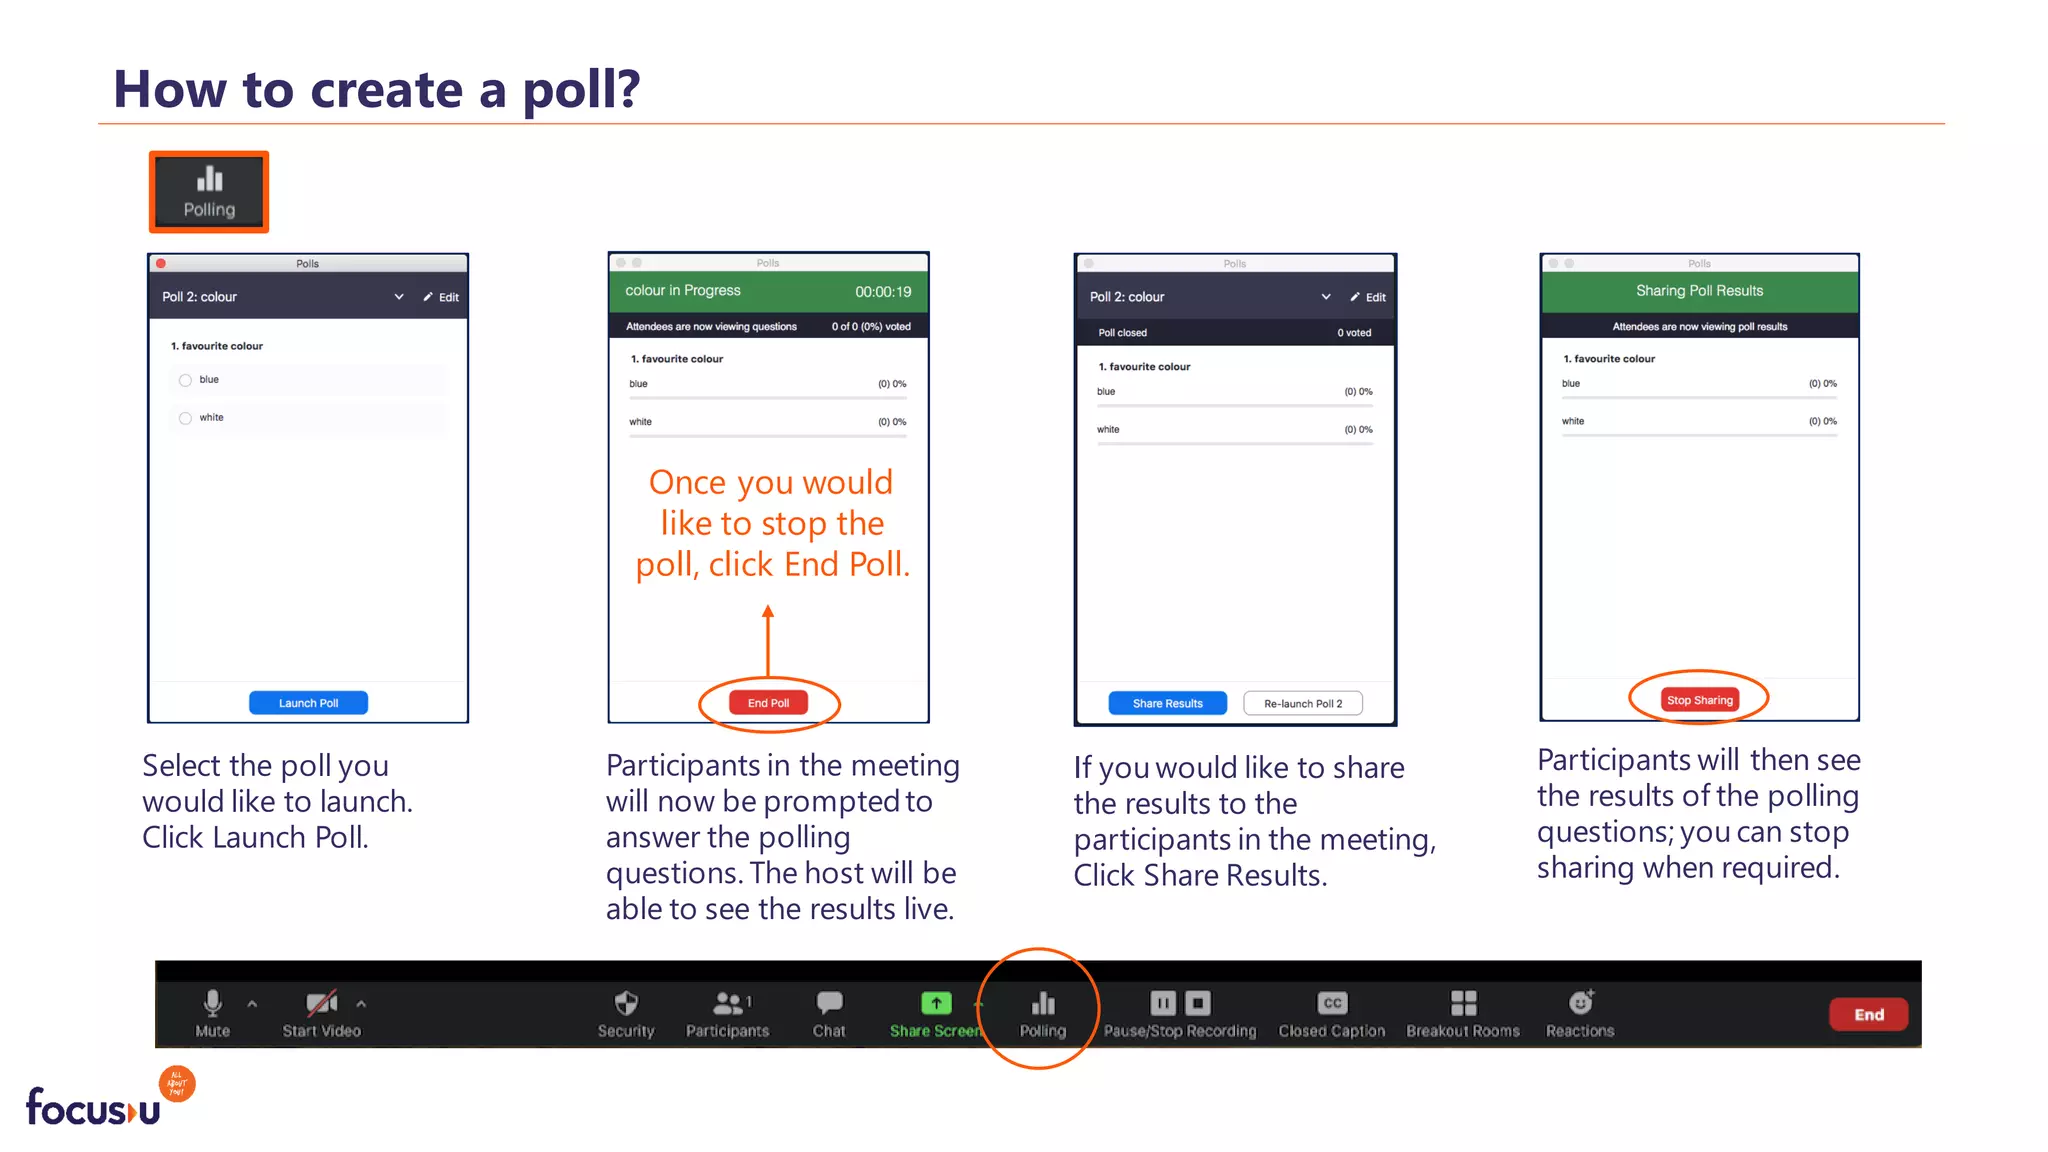Image resolution: width=2048 pixels, height=1152 pixels.
Task: Click Edit in the first Polls window
Action: 441,297
